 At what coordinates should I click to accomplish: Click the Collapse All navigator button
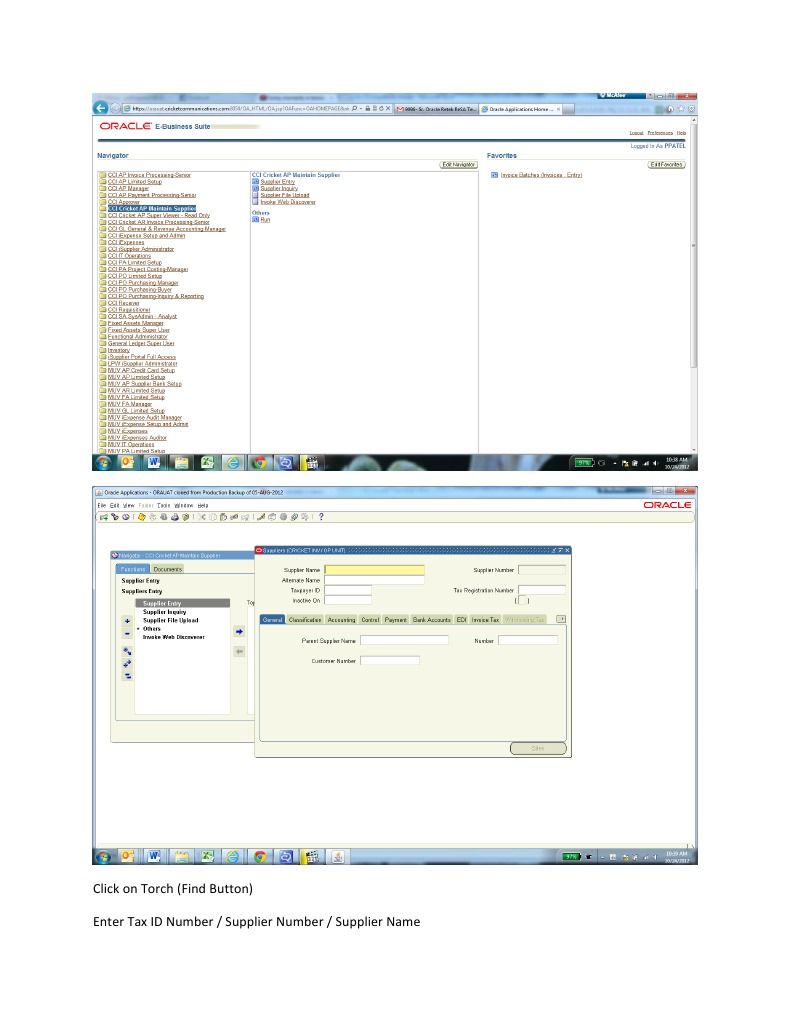coord(127,676)
